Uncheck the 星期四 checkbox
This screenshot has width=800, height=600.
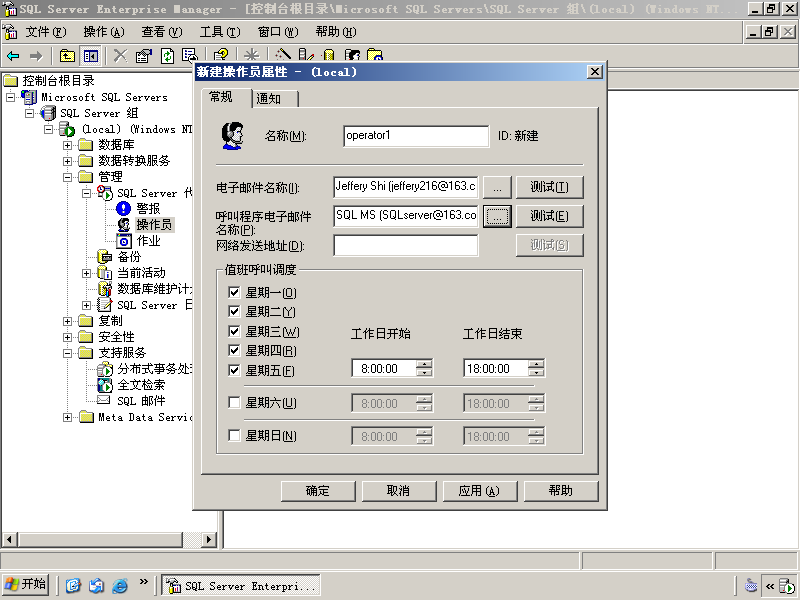pyautogui.click(x=234, y=351)
